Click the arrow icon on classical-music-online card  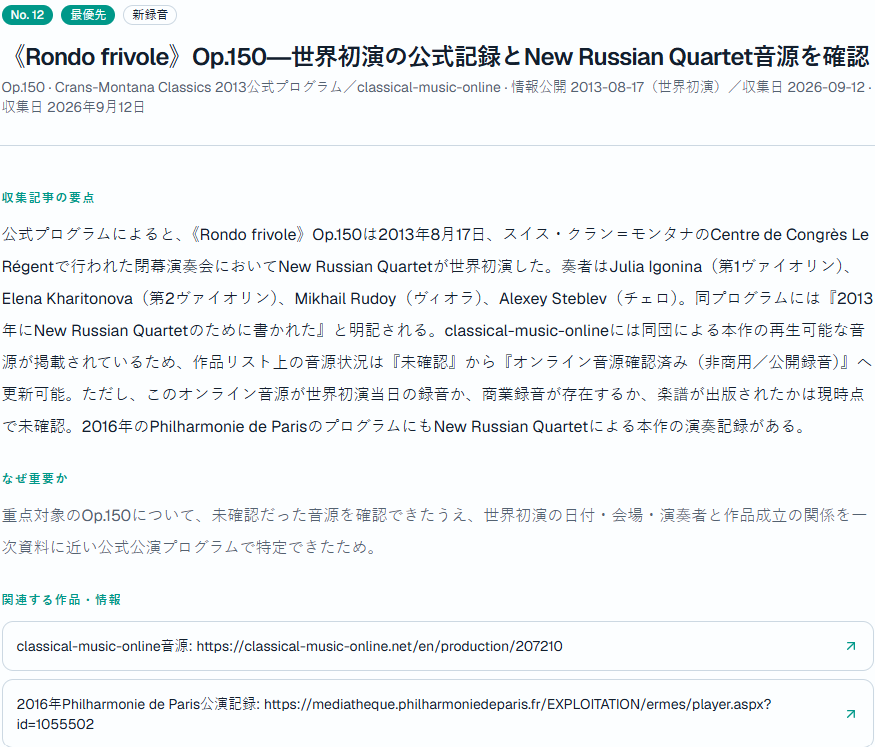(x=850, y=646)
